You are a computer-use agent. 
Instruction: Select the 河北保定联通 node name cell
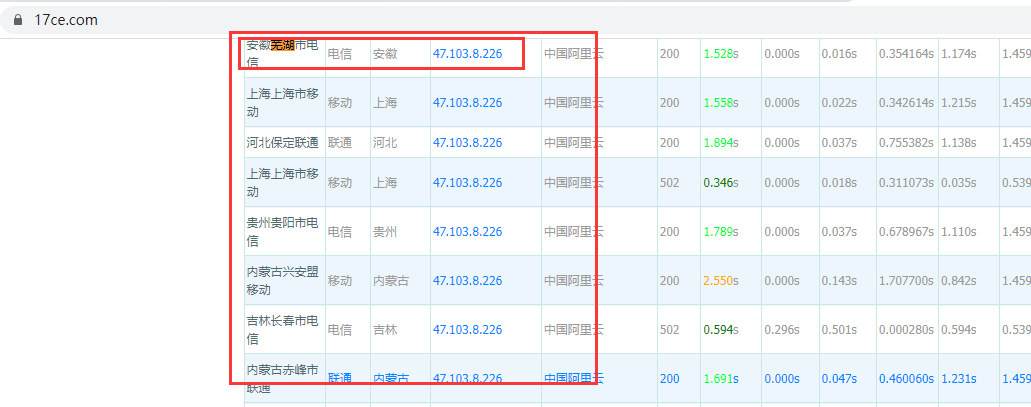(x=283, y=143)
